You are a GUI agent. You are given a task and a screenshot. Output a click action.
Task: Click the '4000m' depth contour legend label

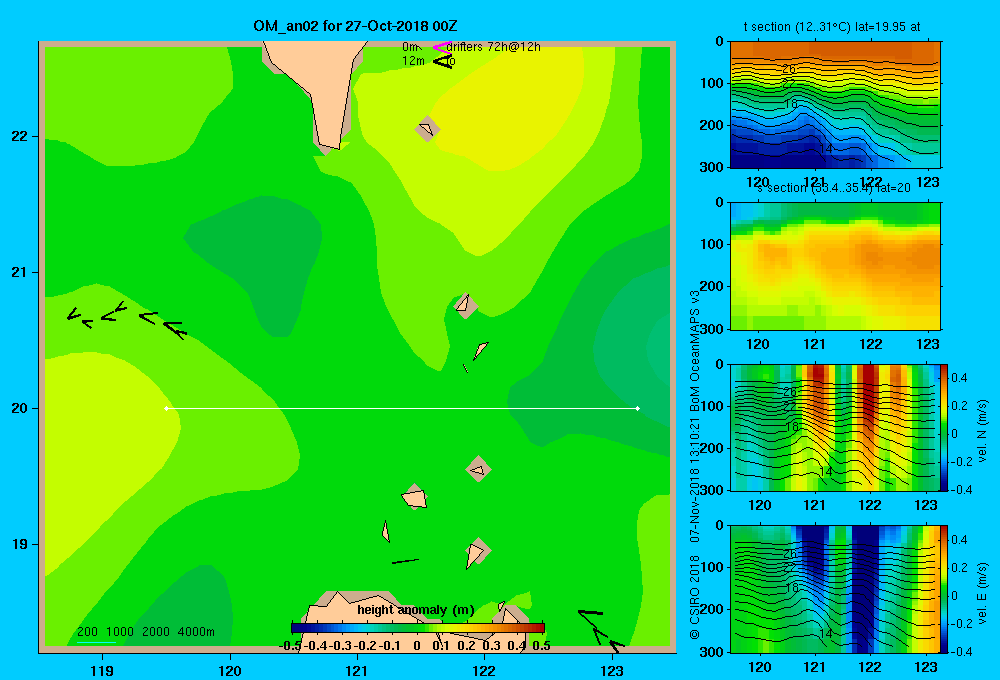(196, 632)
